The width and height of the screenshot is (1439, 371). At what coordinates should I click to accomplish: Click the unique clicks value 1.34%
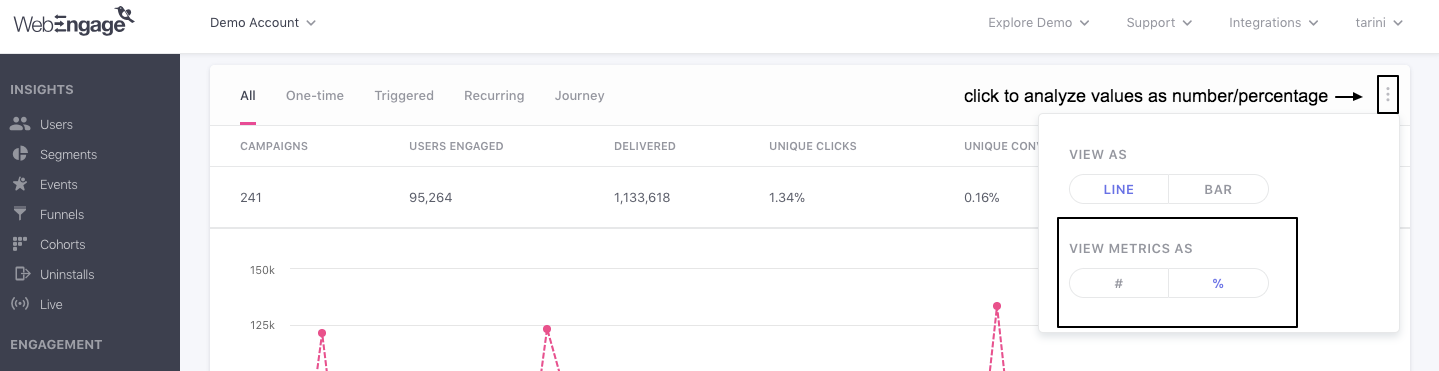[x=787, y=198]
